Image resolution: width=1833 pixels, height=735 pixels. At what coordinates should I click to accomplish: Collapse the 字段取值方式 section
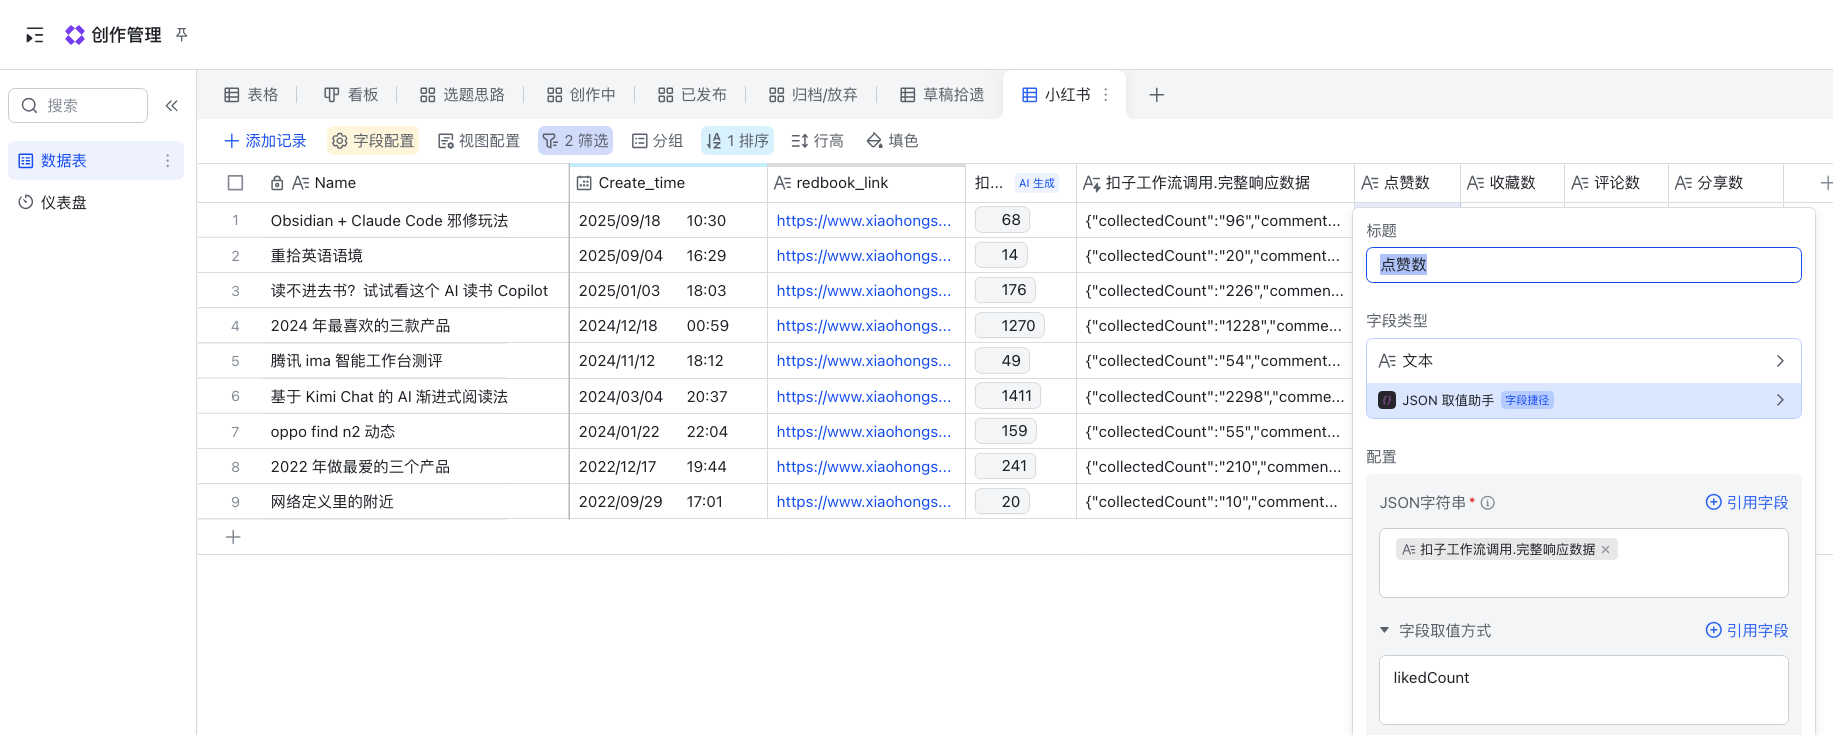click(x=1385, y=630)
